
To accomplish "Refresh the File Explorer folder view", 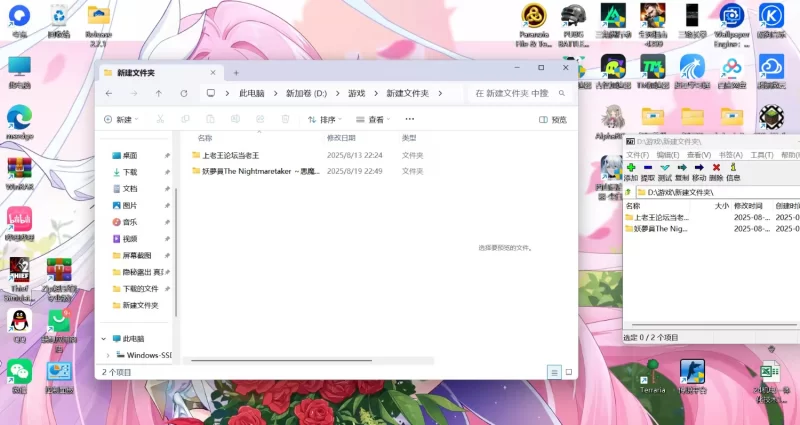I will pos(184,93).
